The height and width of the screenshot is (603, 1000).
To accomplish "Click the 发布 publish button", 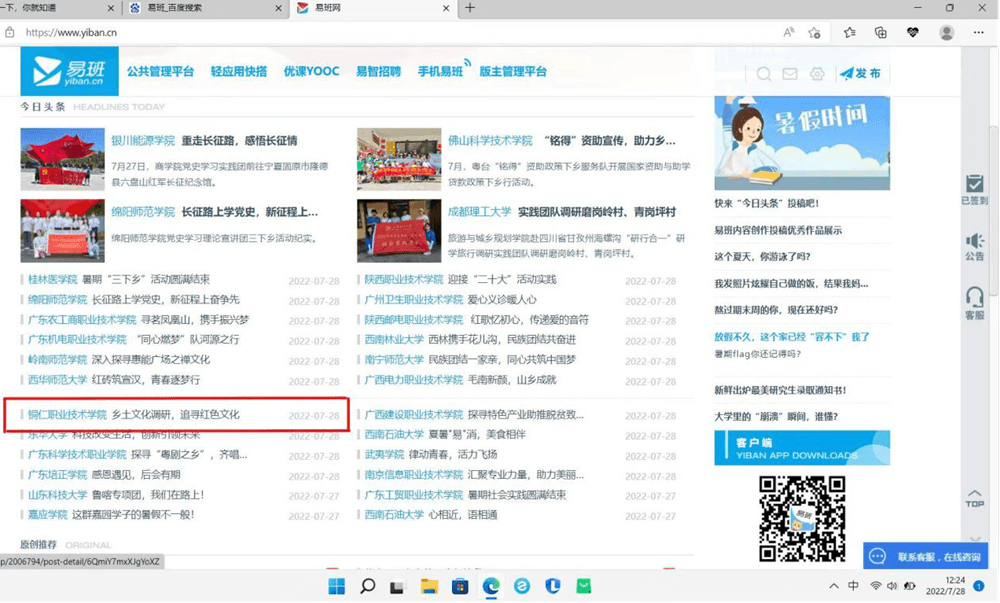I will 860,73.
